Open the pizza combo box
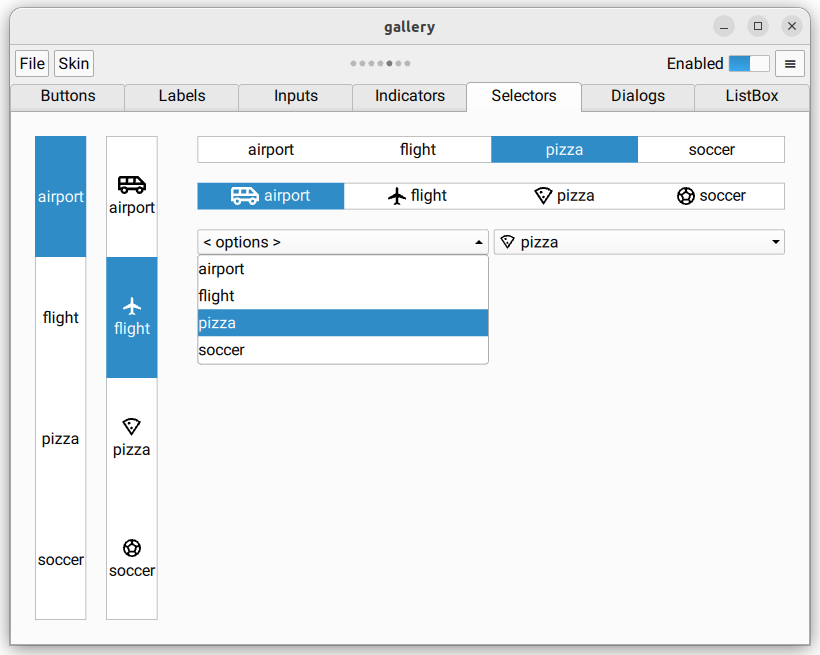The width and height of the screenshot is (820, 655). pyautogui.click(x=639, y=242)
